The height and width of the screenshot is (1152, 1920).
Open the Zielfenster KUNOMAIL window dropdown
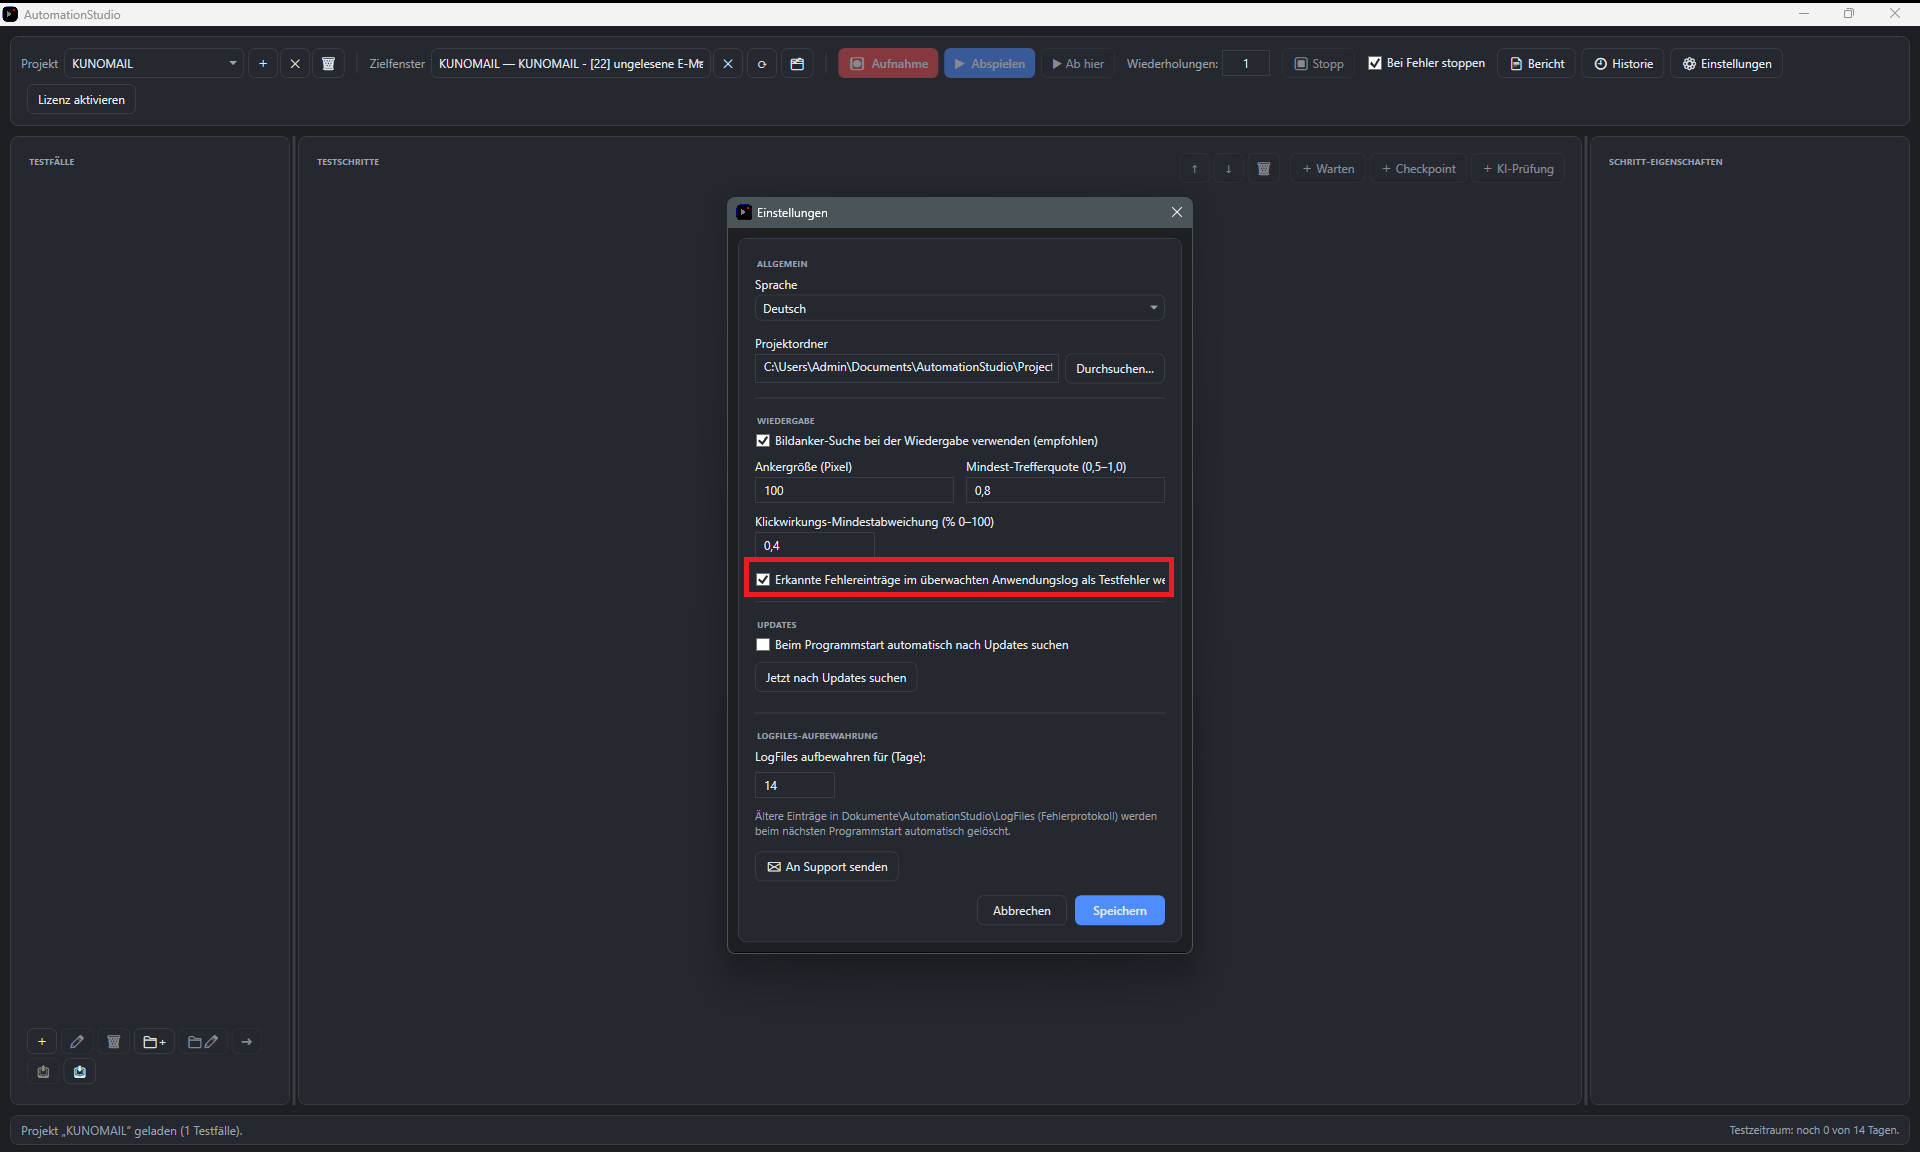click(571, 63)
